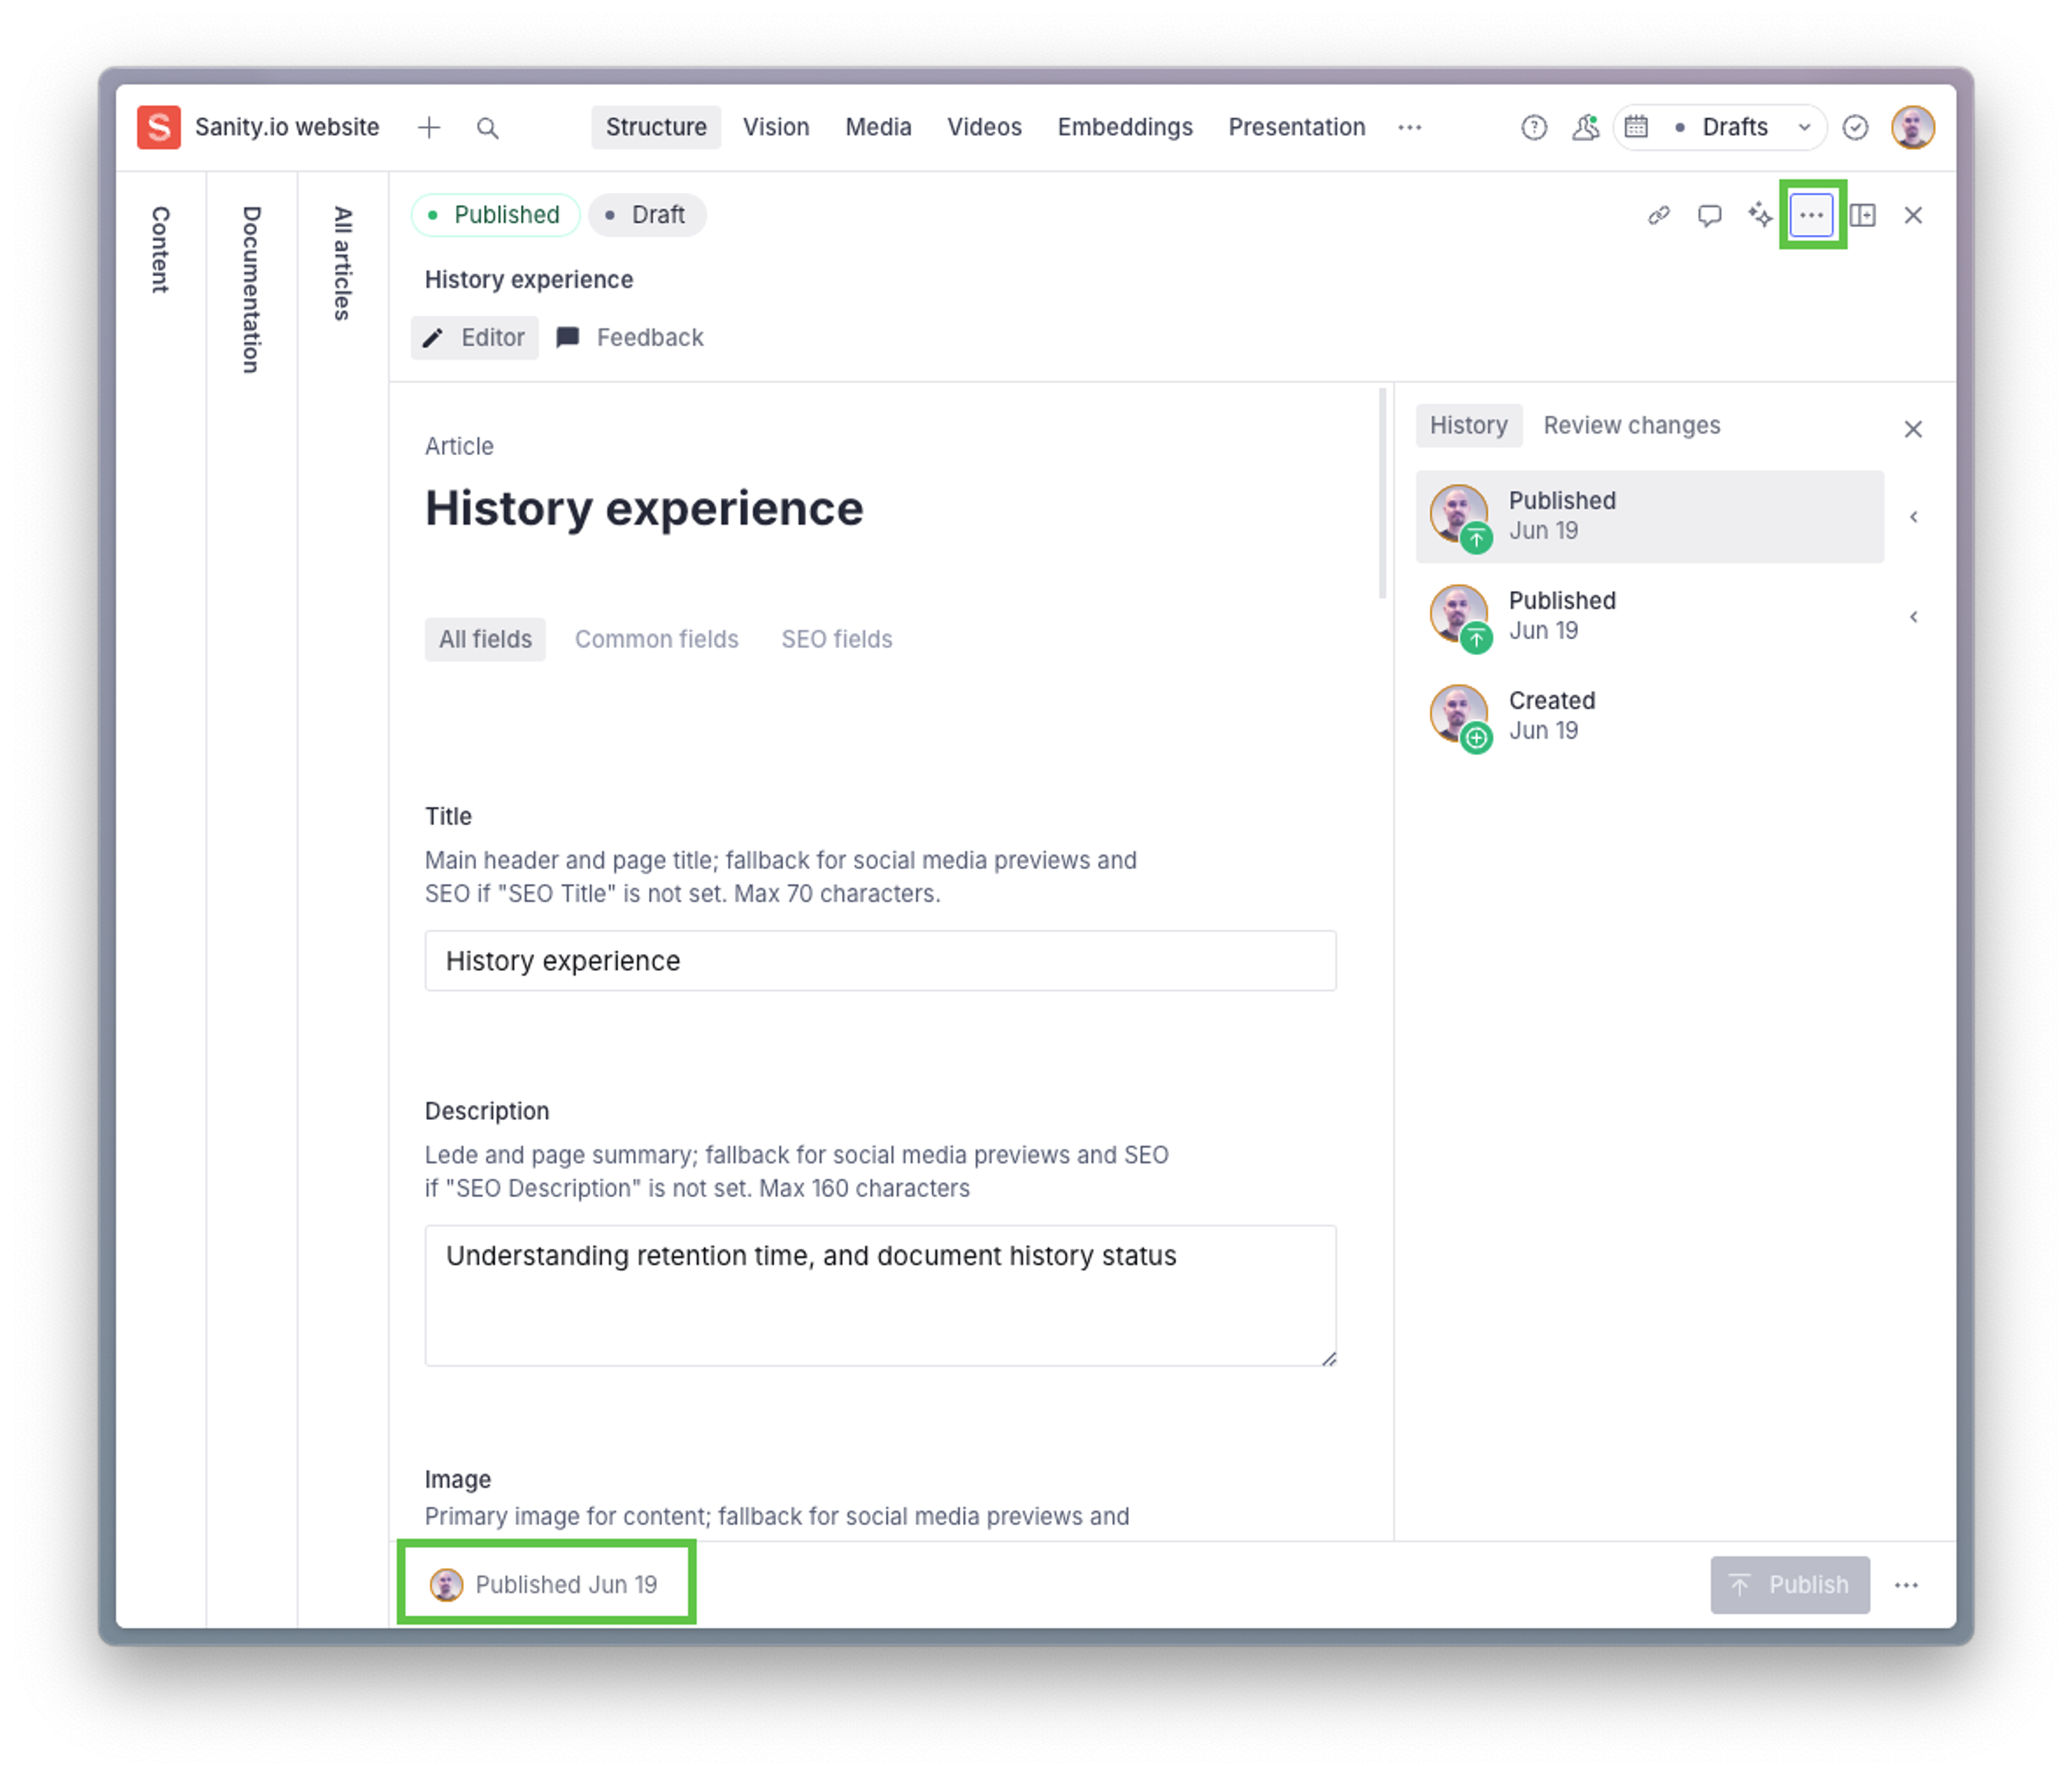Switch to the Review changes tab

pos(1631,426)
